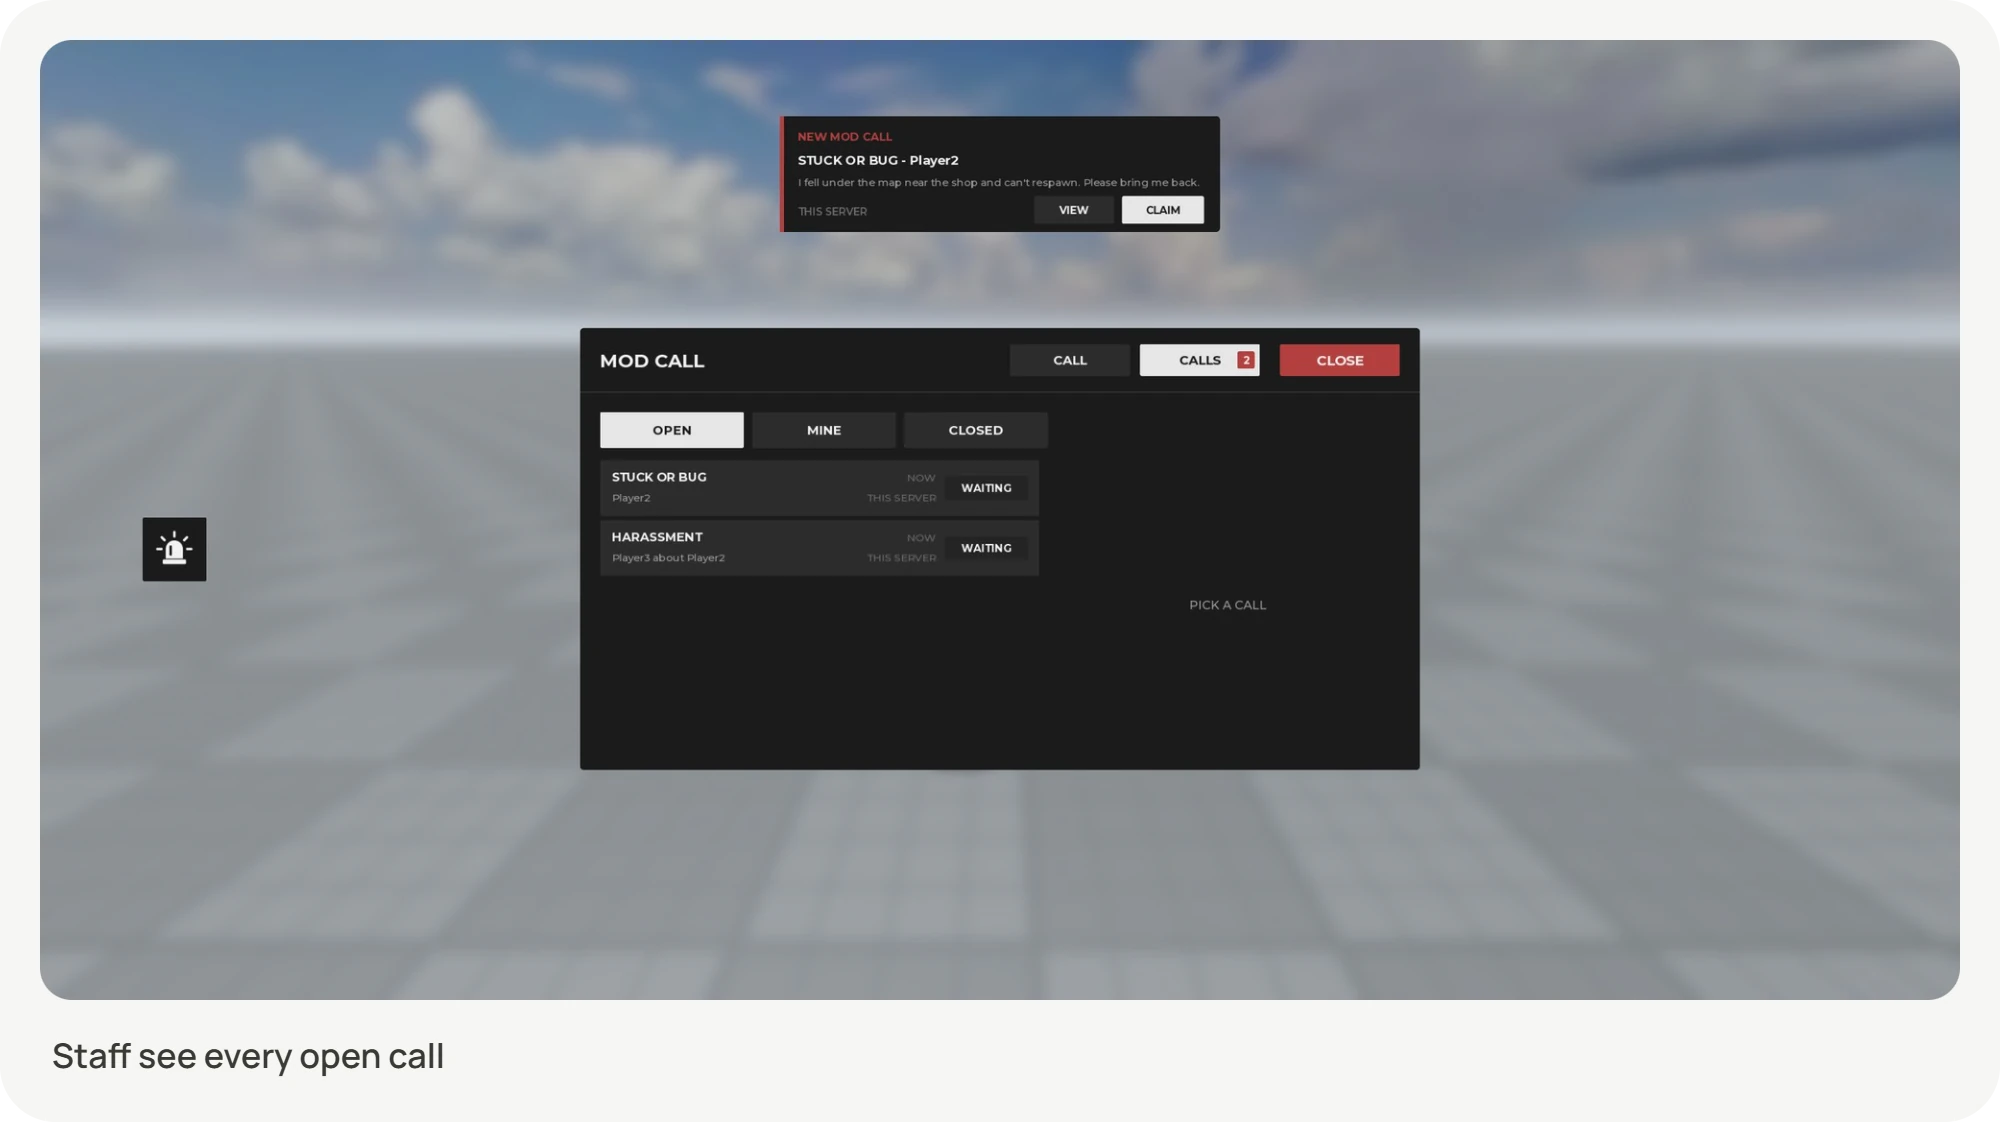The width and height of the screenshot is (2000, 1122).
Task: Show the MINE calls tab
Action: (x=824, y=430)
